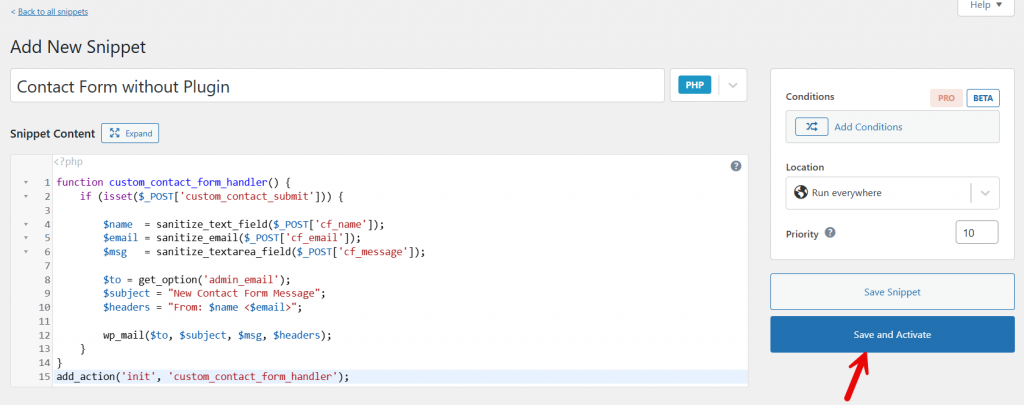
Task: Open the Help dropdown
Action: (x=985, y=5)
